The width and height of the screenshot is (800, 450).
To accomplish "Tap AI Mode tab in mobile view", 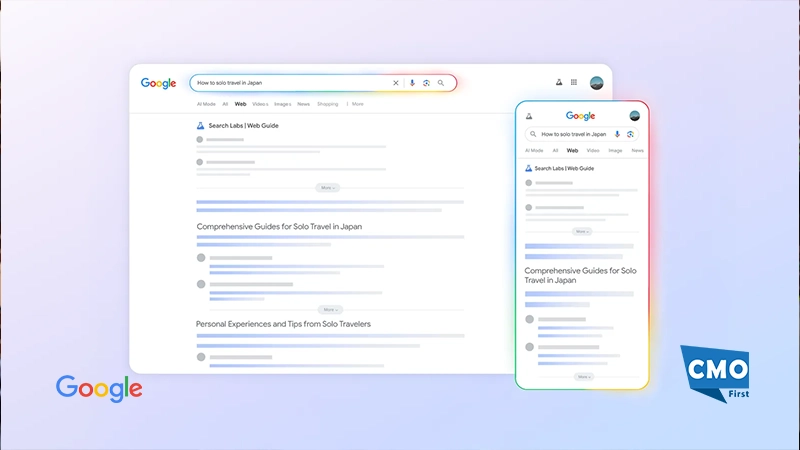I will coord(534,151).
